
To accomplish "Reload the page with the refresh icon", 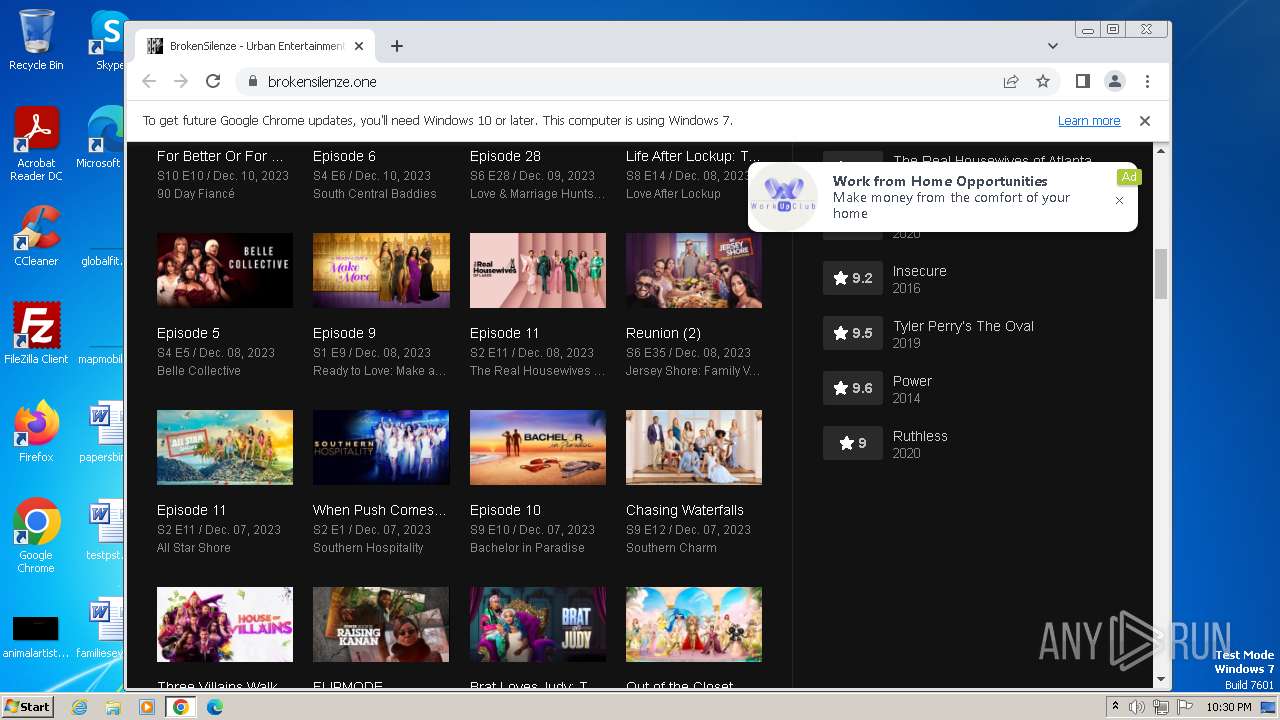I will [213, 82].
